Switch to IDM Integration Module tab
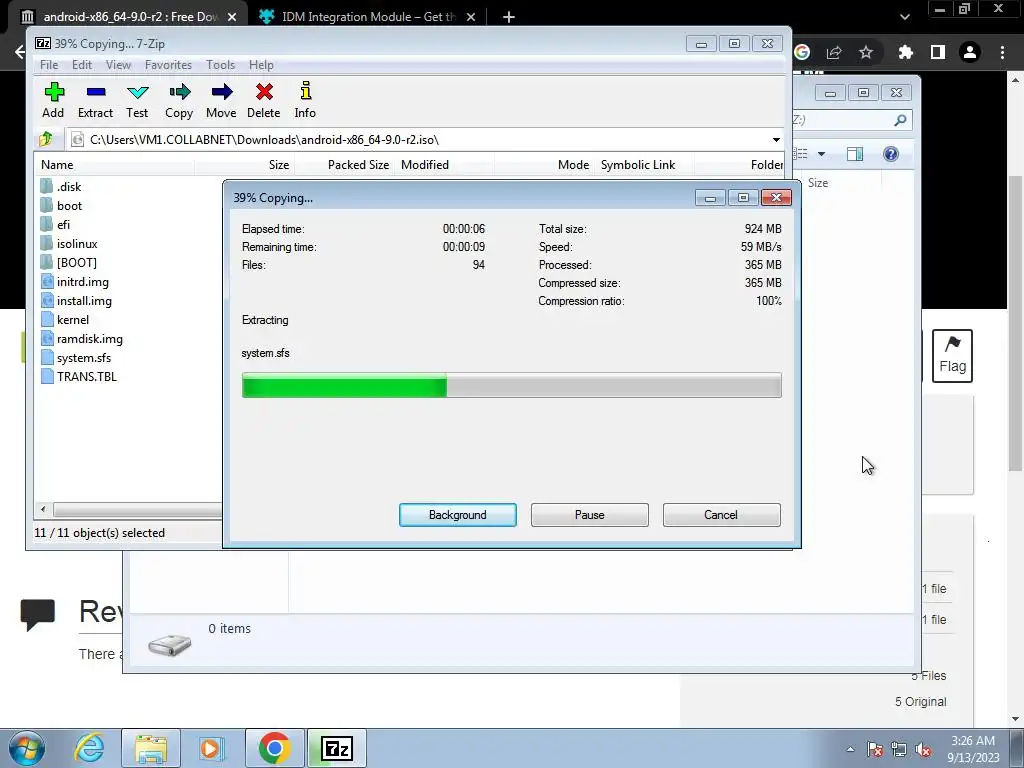This screenshot has width=1024, height=768. 368,17
